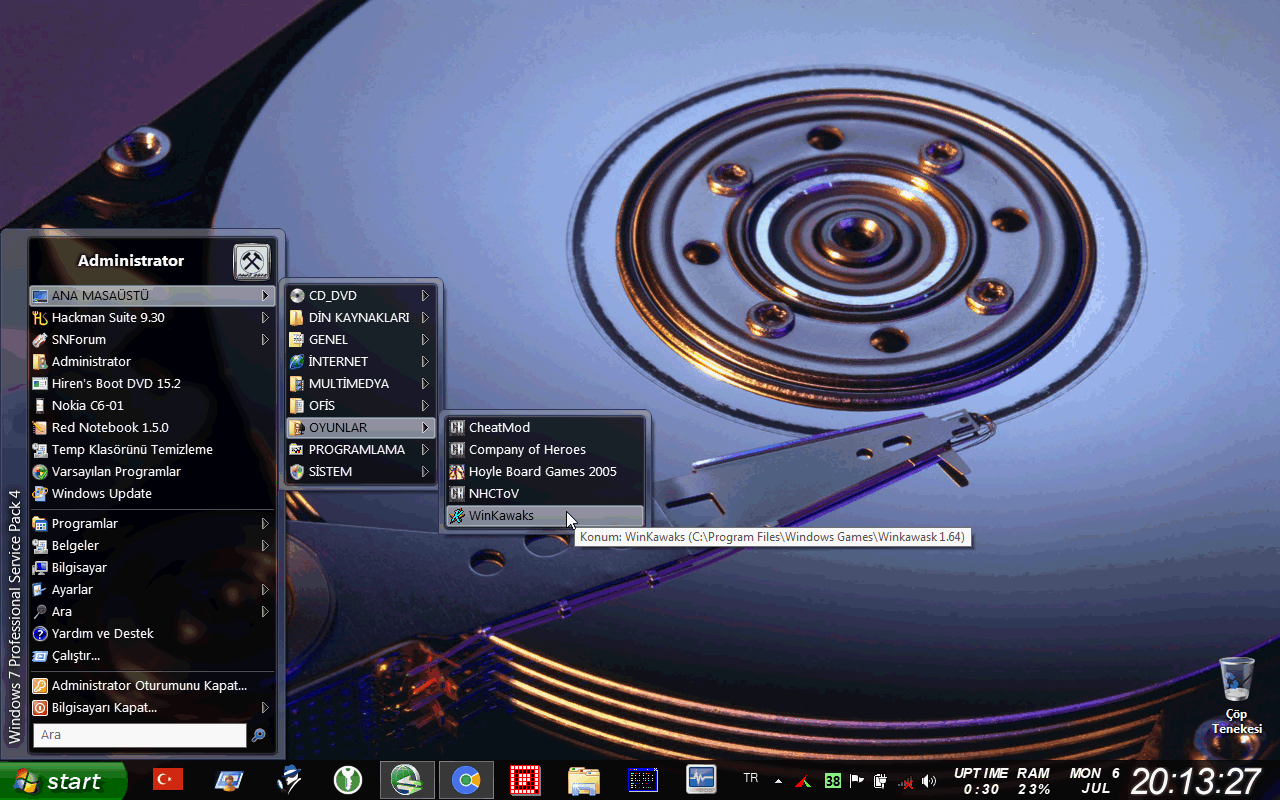Click the TR language indicator
This screenshot has height=800, width=1280.
pyautogui.click(x=751, y=778)
